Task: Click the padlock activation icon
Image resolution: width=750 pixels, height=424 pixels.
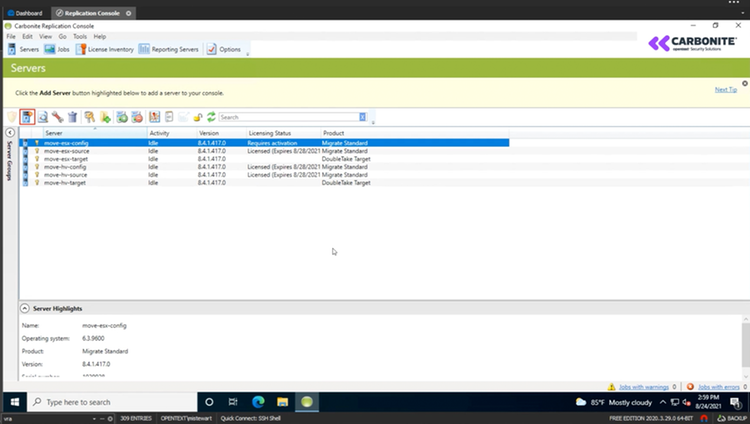Action: tap(198, 117)
